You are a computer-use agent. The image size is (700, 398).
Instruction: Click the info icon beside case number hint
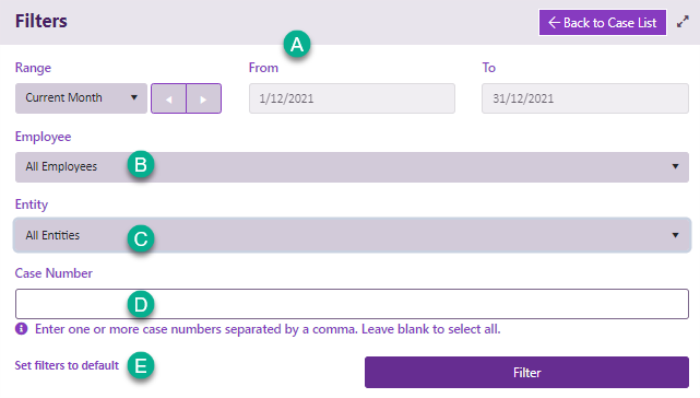(x=21, y=329)
